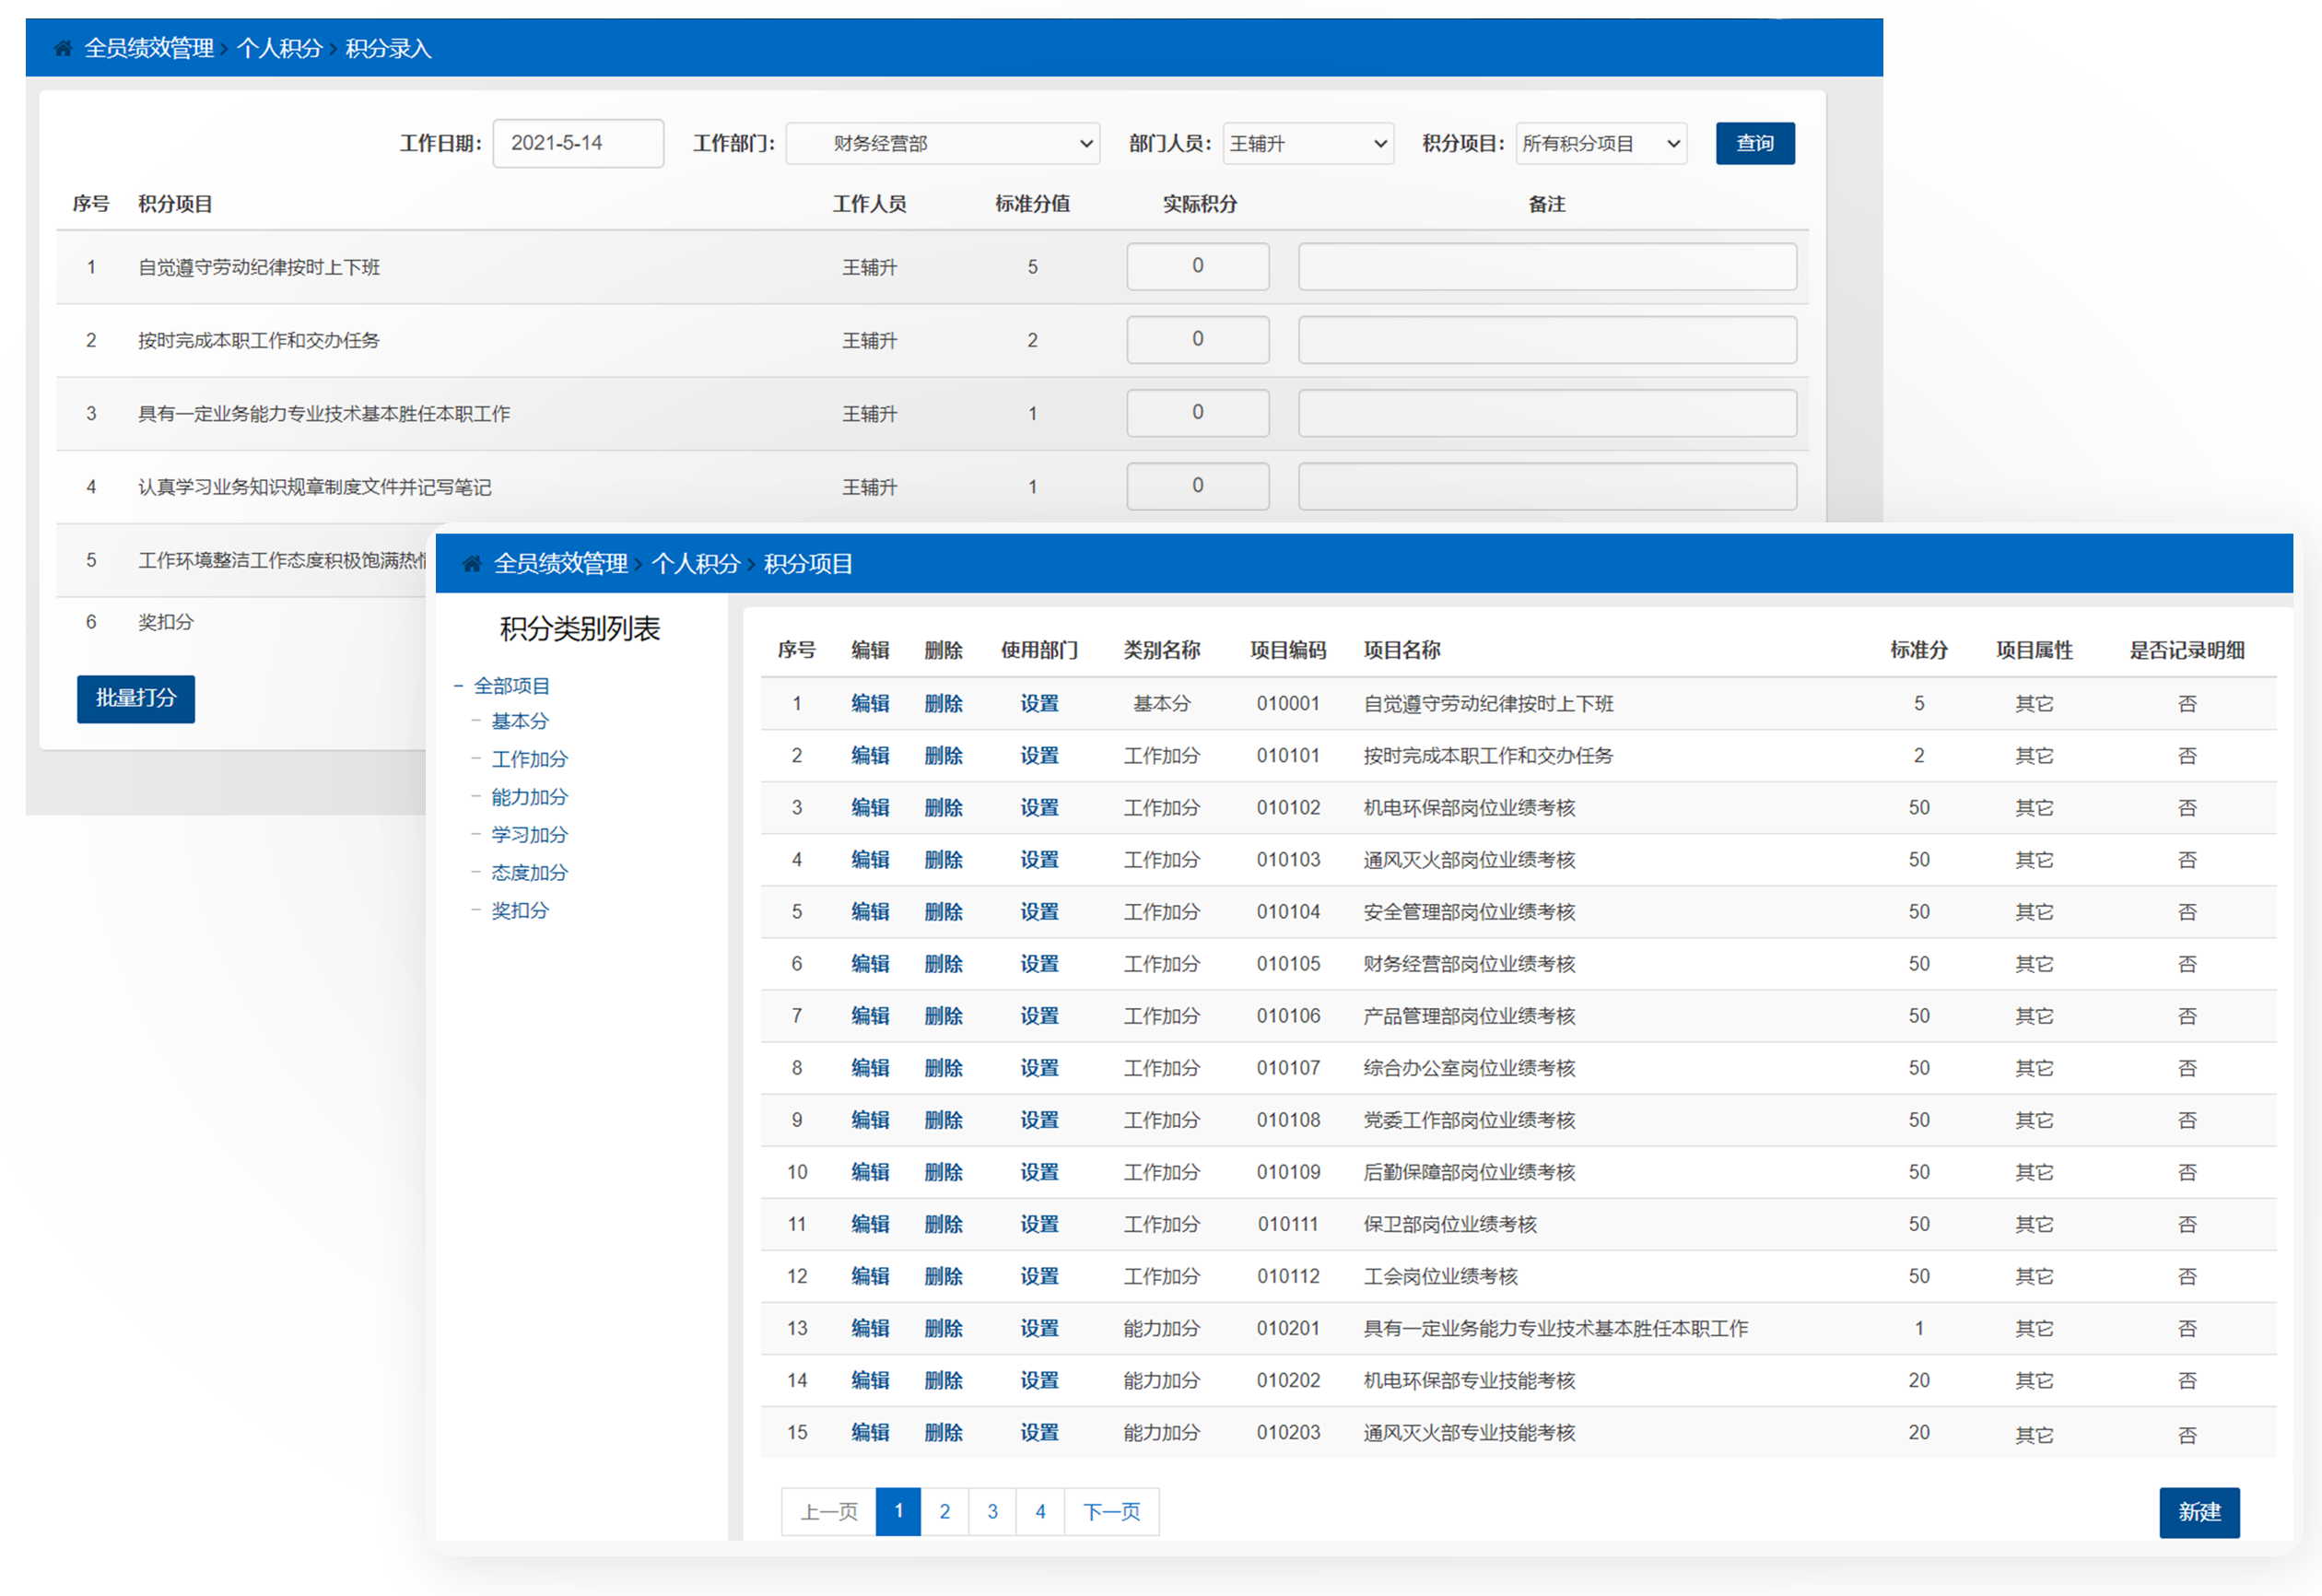Select 态度加分 in category tree
This screenshot has width=2322, height=1596.
(529, 873)
